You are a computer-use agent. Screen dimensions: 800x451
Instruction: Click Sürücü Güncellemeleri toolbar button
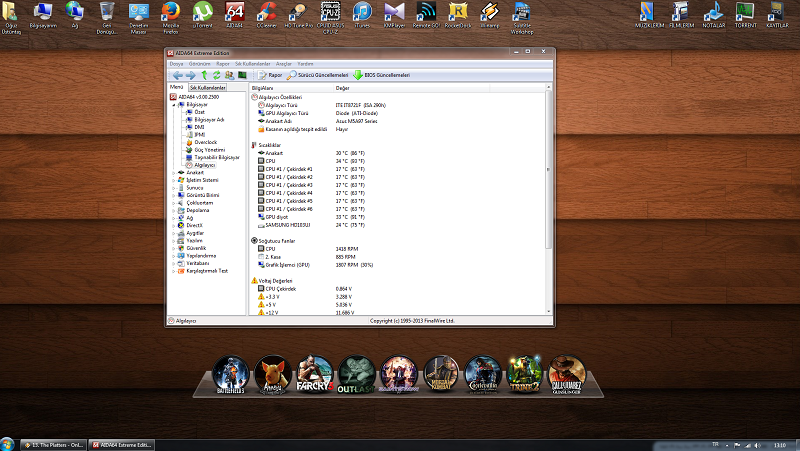(x=318, y=75)
